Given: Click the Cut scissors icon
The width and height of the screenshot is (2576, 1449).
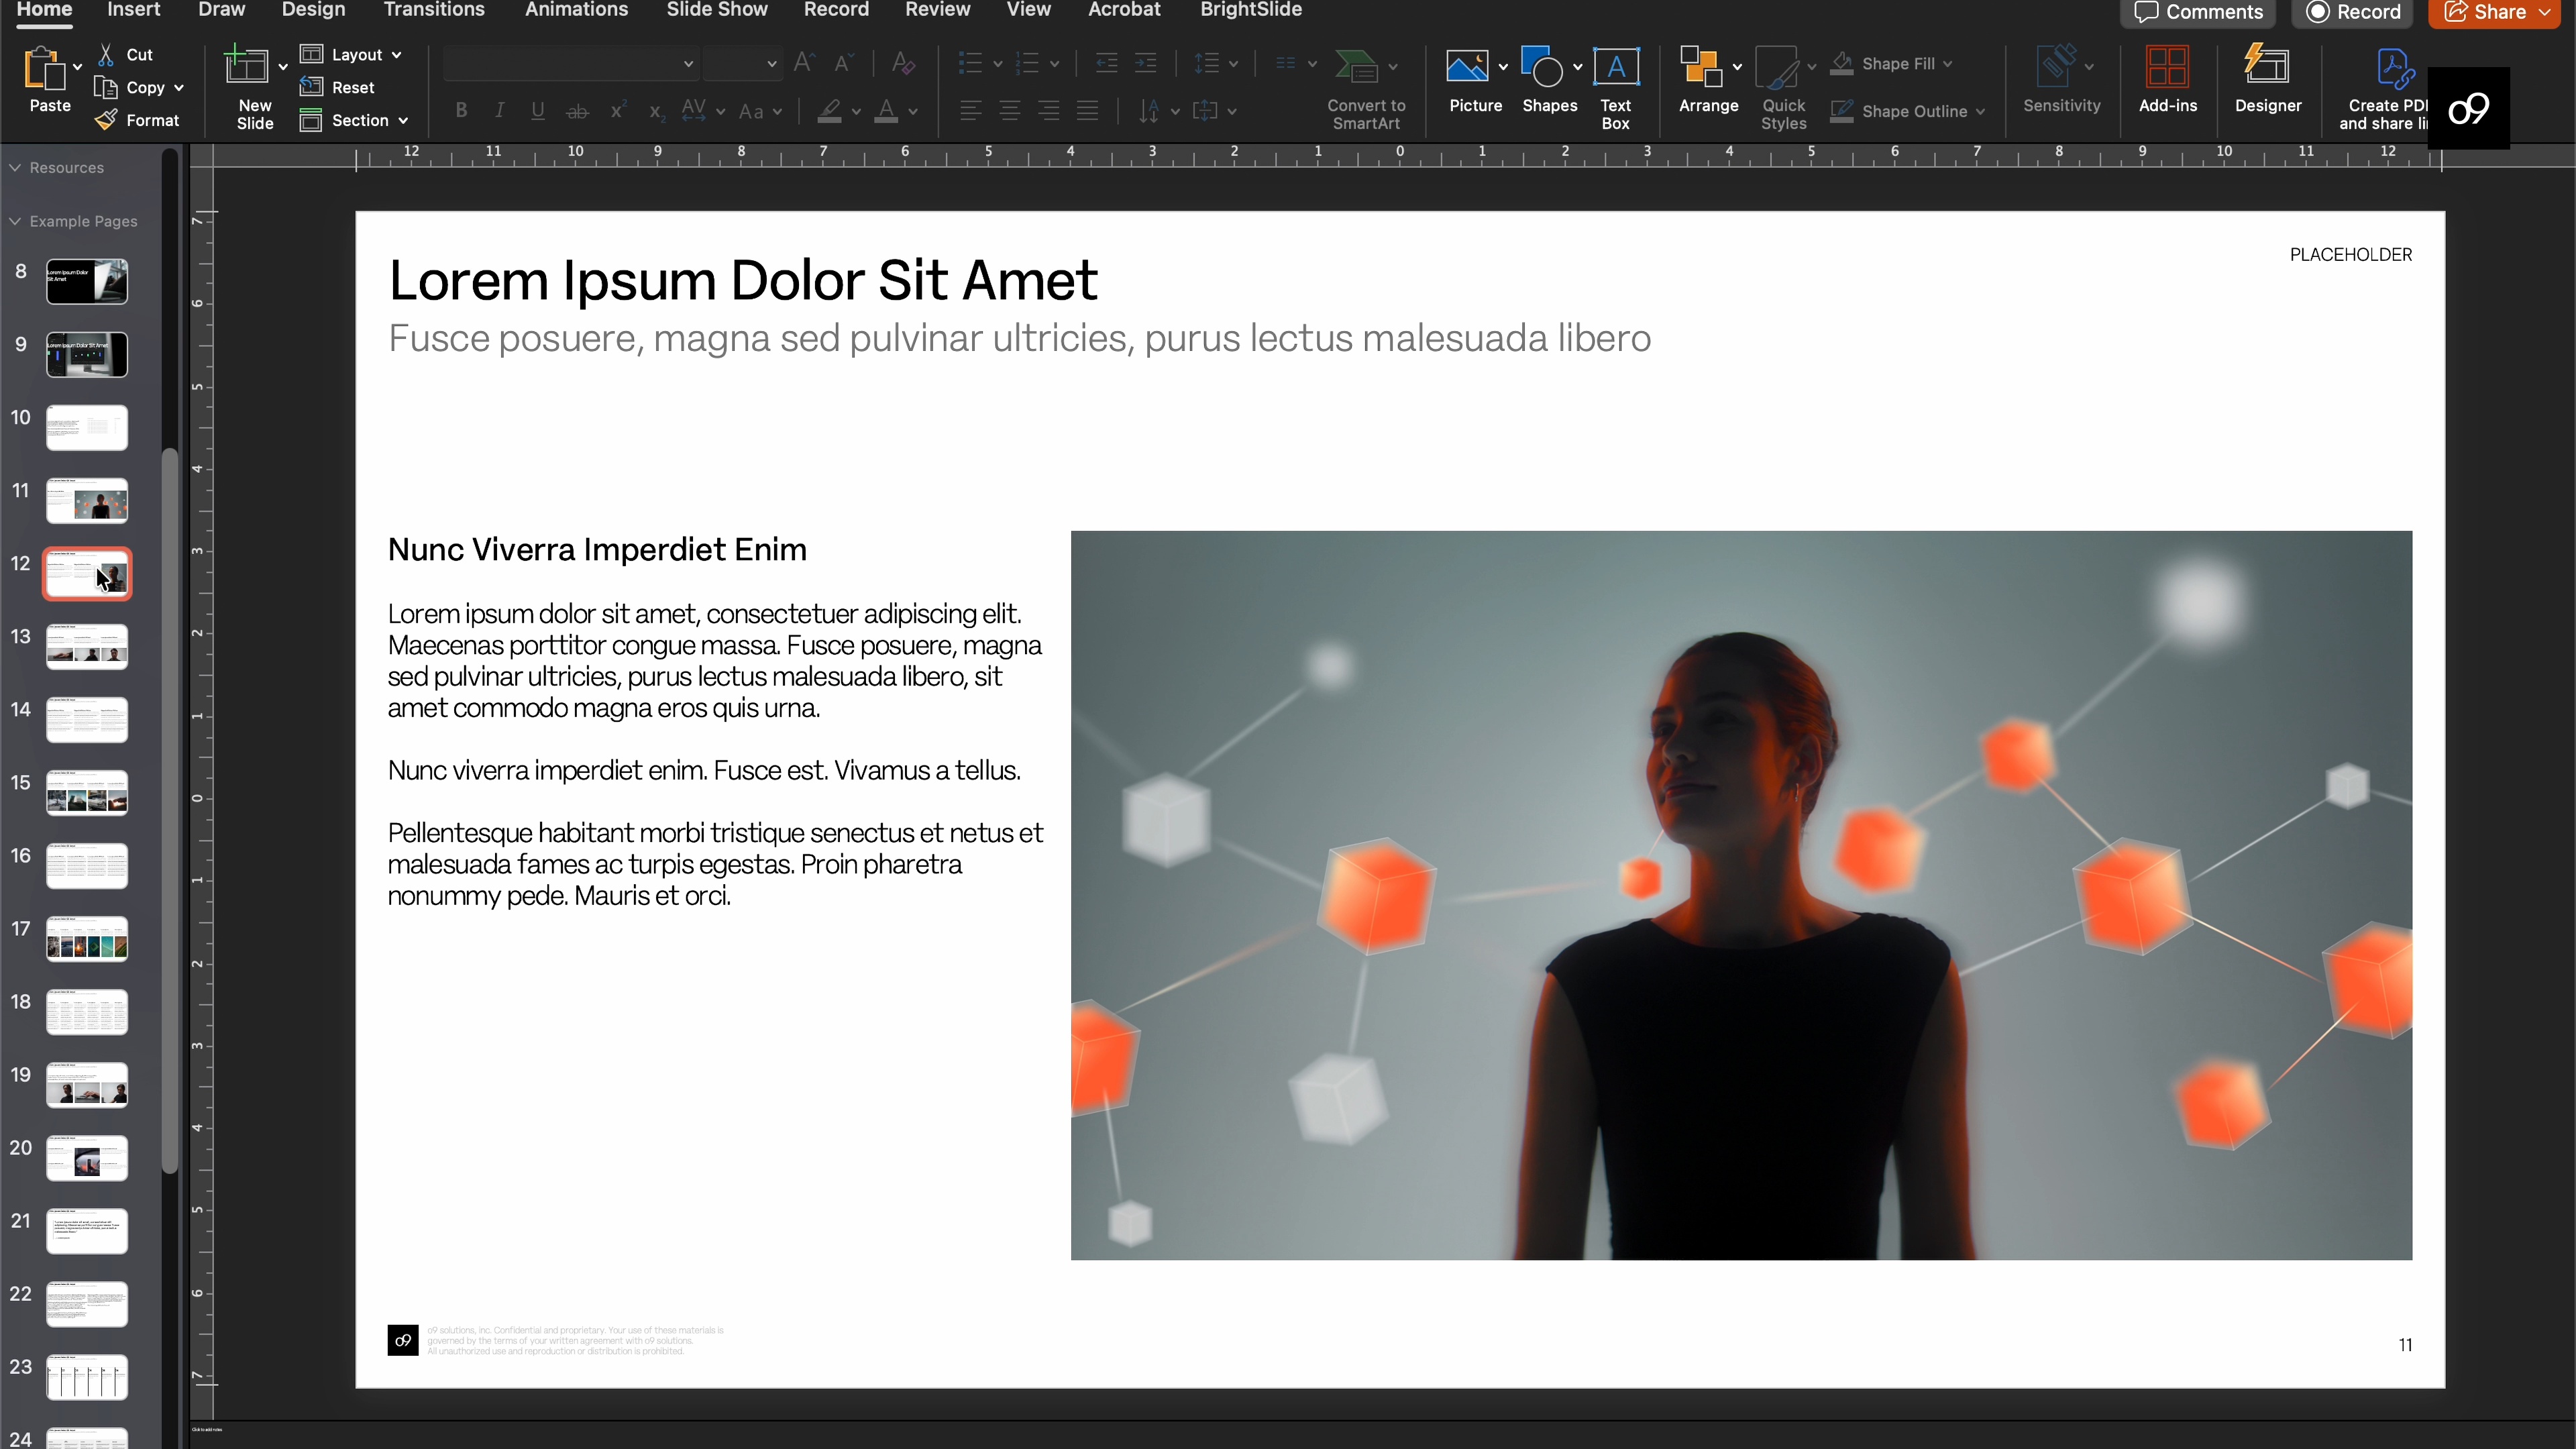Looking at the screenshot, I should click(x=106, y=54).
